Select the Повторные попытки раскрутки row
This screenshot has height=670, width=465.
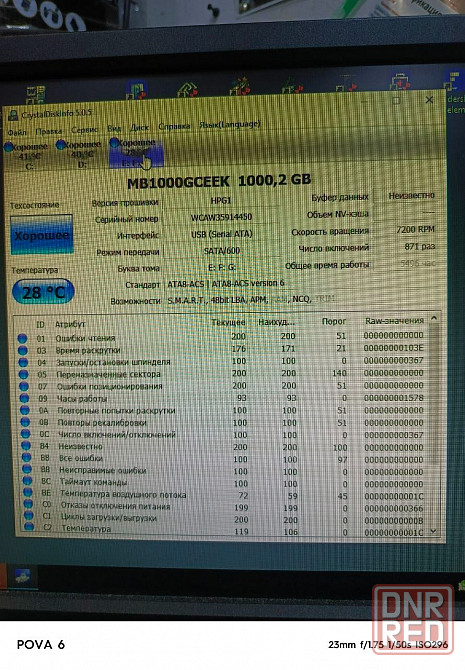(221, 411)
